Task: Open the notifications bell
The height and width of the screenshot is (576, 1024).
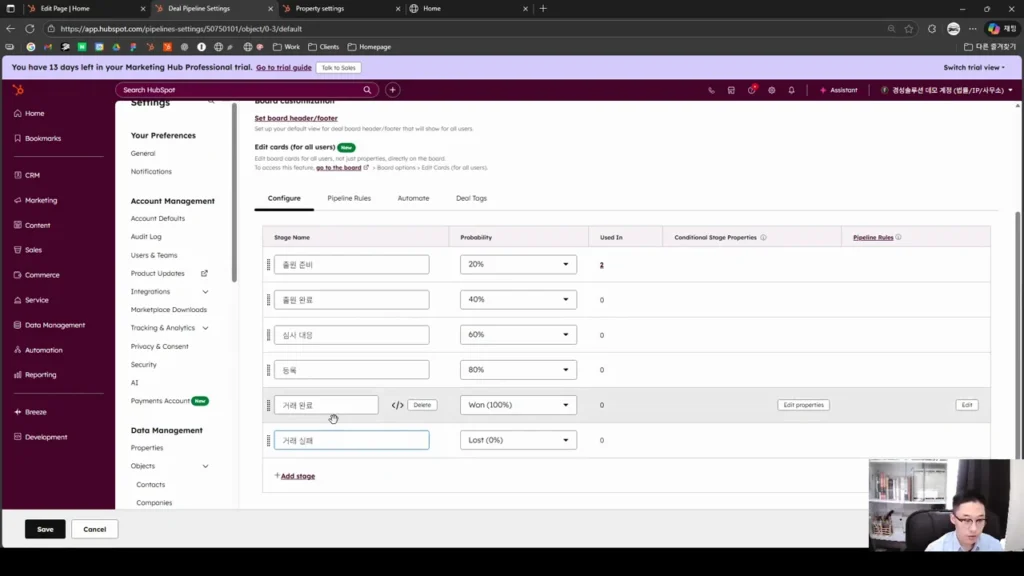Action: [792, 90]
